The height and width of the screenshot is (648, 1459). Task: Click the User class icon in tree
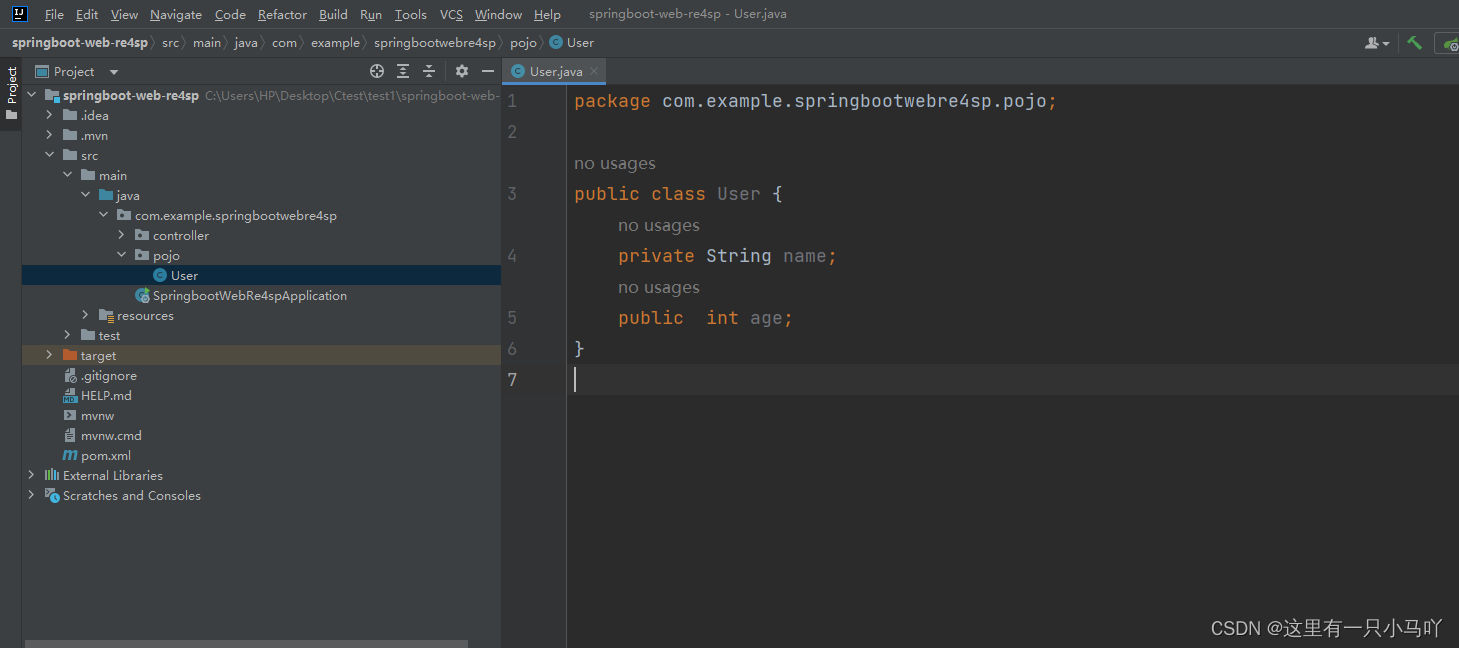click(x=160, y=275)
